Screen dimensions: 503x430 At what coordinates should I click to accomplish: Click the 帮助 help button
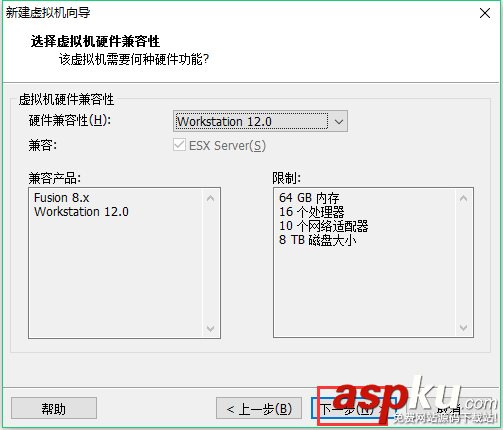pyautogui.click(x=54, y=408)
